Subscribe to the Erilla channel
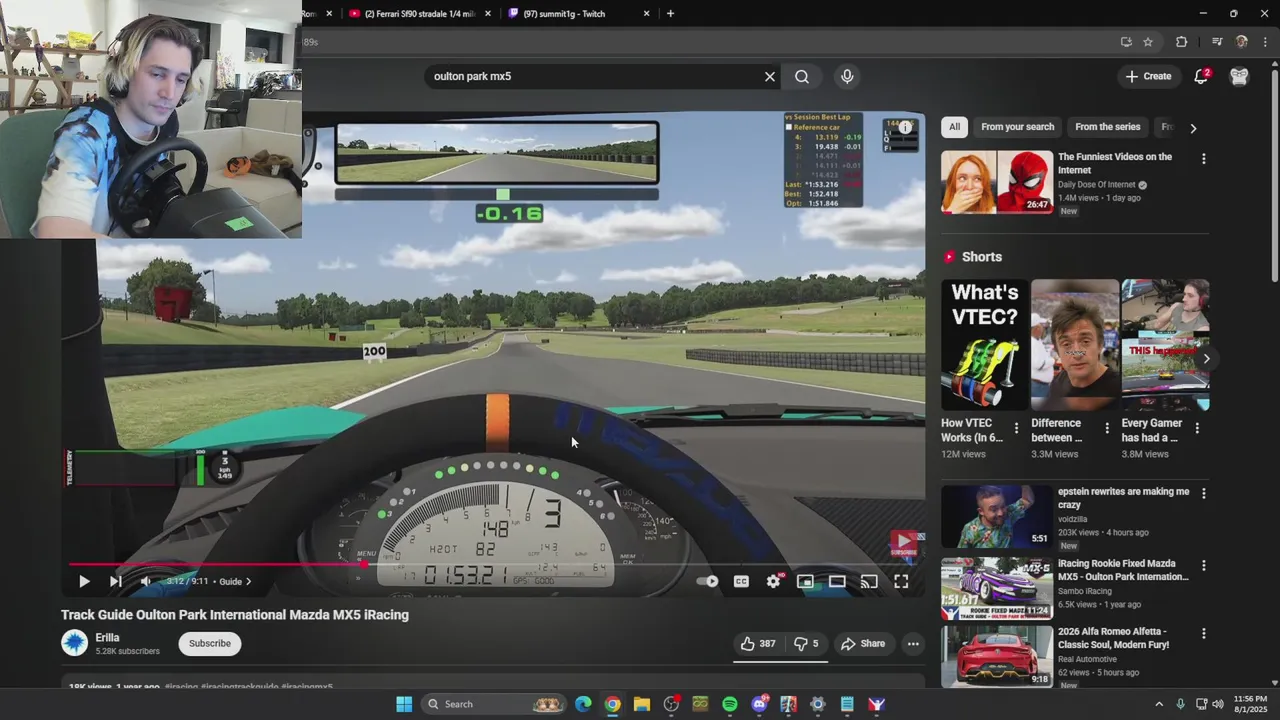The image size is (1280, 720). 210,643
